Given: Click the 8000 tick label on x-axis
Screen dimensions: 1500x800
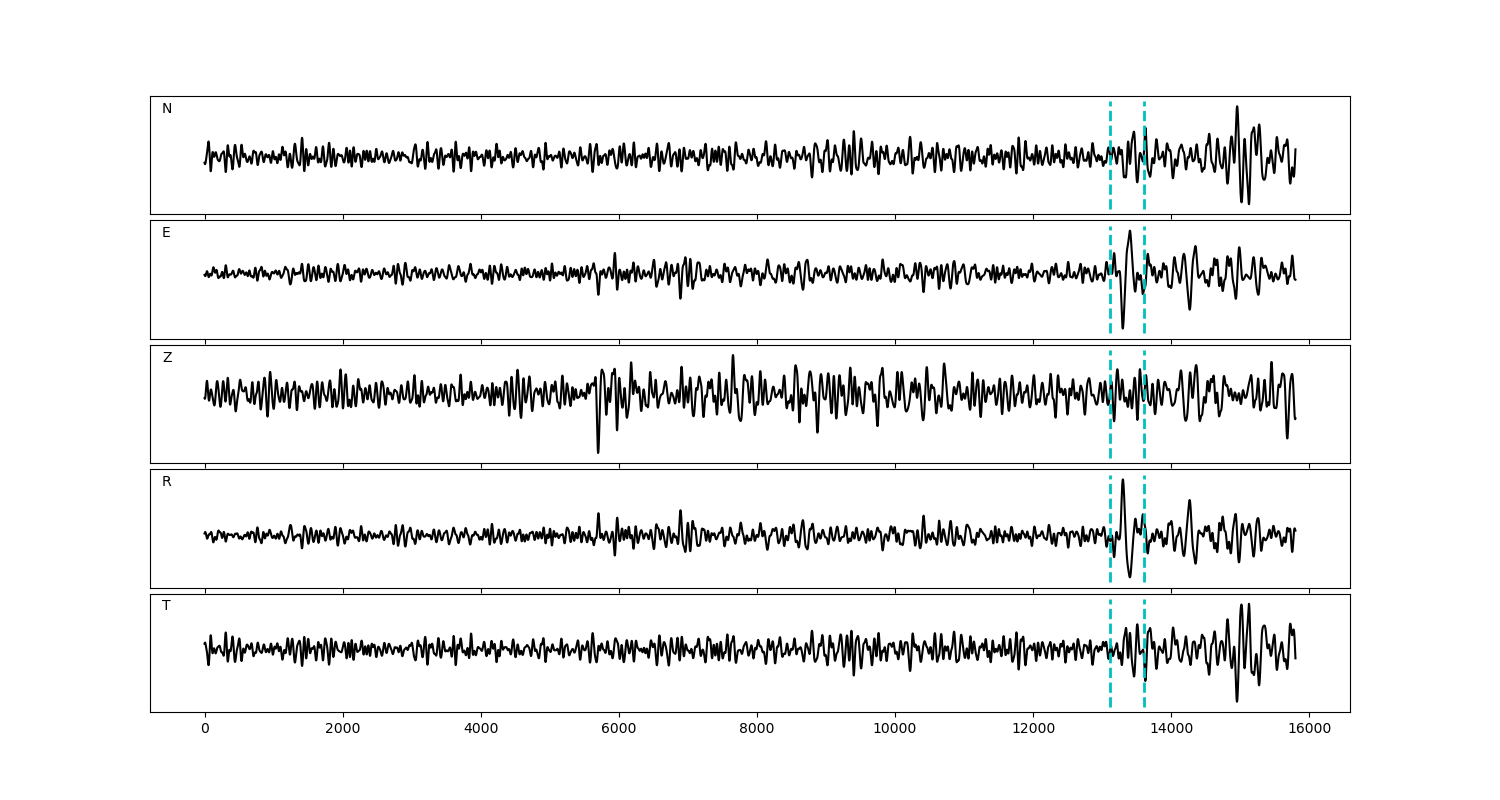Looking at the screenshot, I should pos(757,730).
